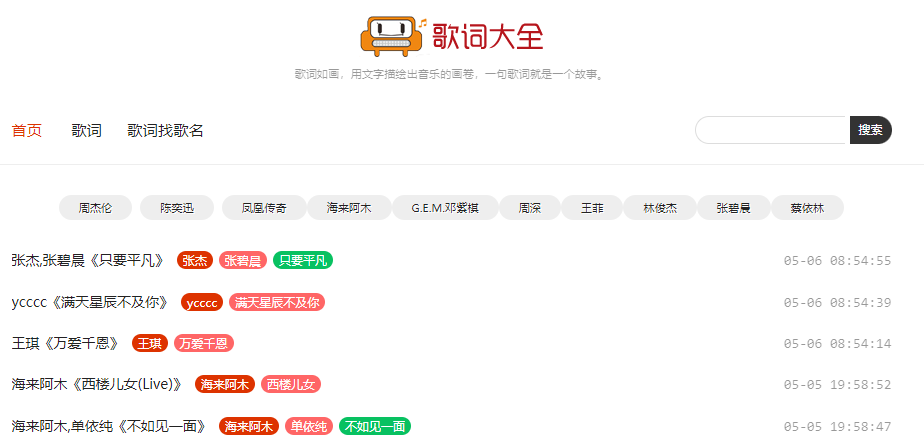Click the pink 单依纯 tag
The width and height of the screenshot is (924, 443).
[x=309, y=426]
